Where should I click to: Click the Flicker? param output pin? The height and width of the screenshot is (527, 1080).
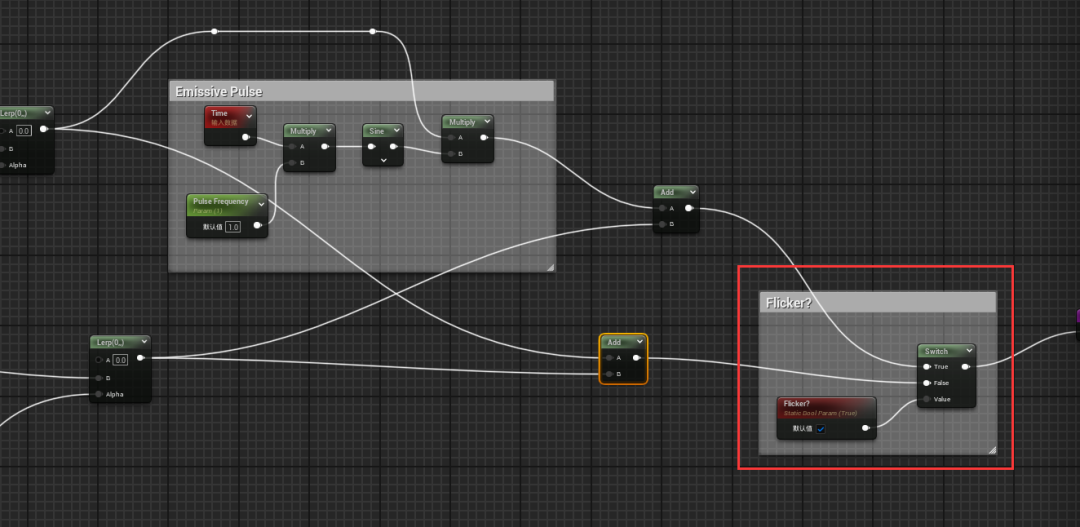click(866, 428)
